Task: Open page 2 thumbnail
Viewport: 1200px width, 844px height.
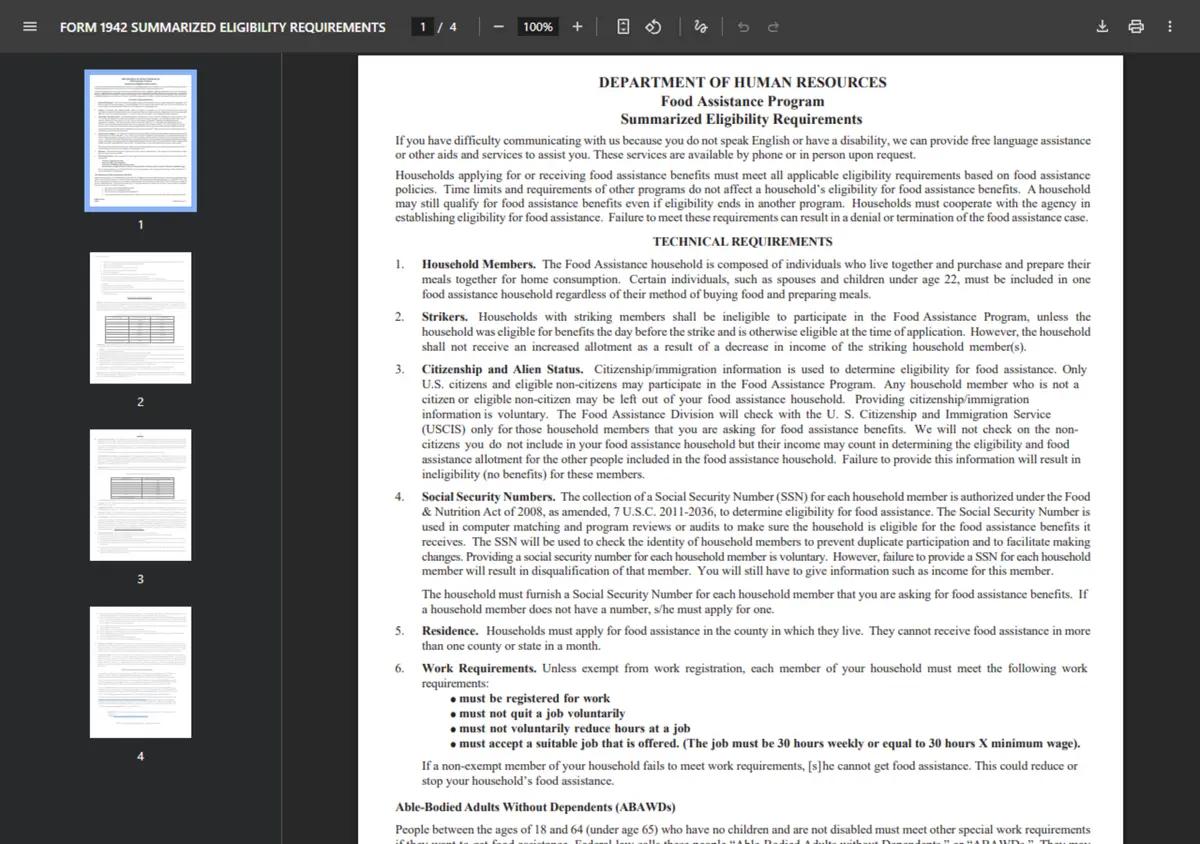Action: pyautogui.click(x=140, y=317)
